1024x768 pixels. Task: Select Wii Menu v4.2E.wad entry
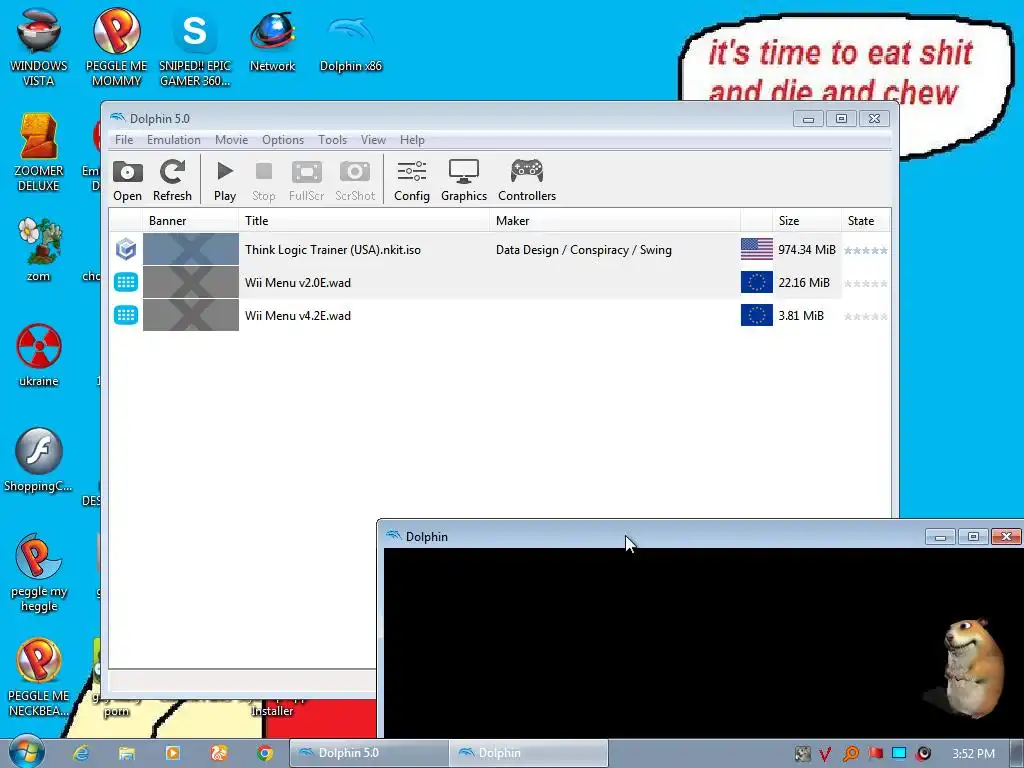pyautogui.click(x=298, y=315)
